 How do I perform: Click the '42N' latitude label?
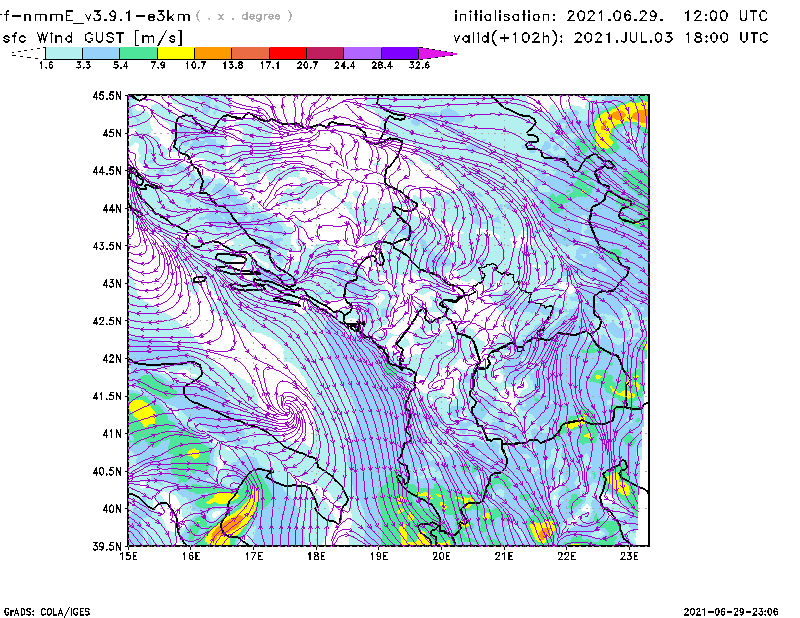point(112,358)
